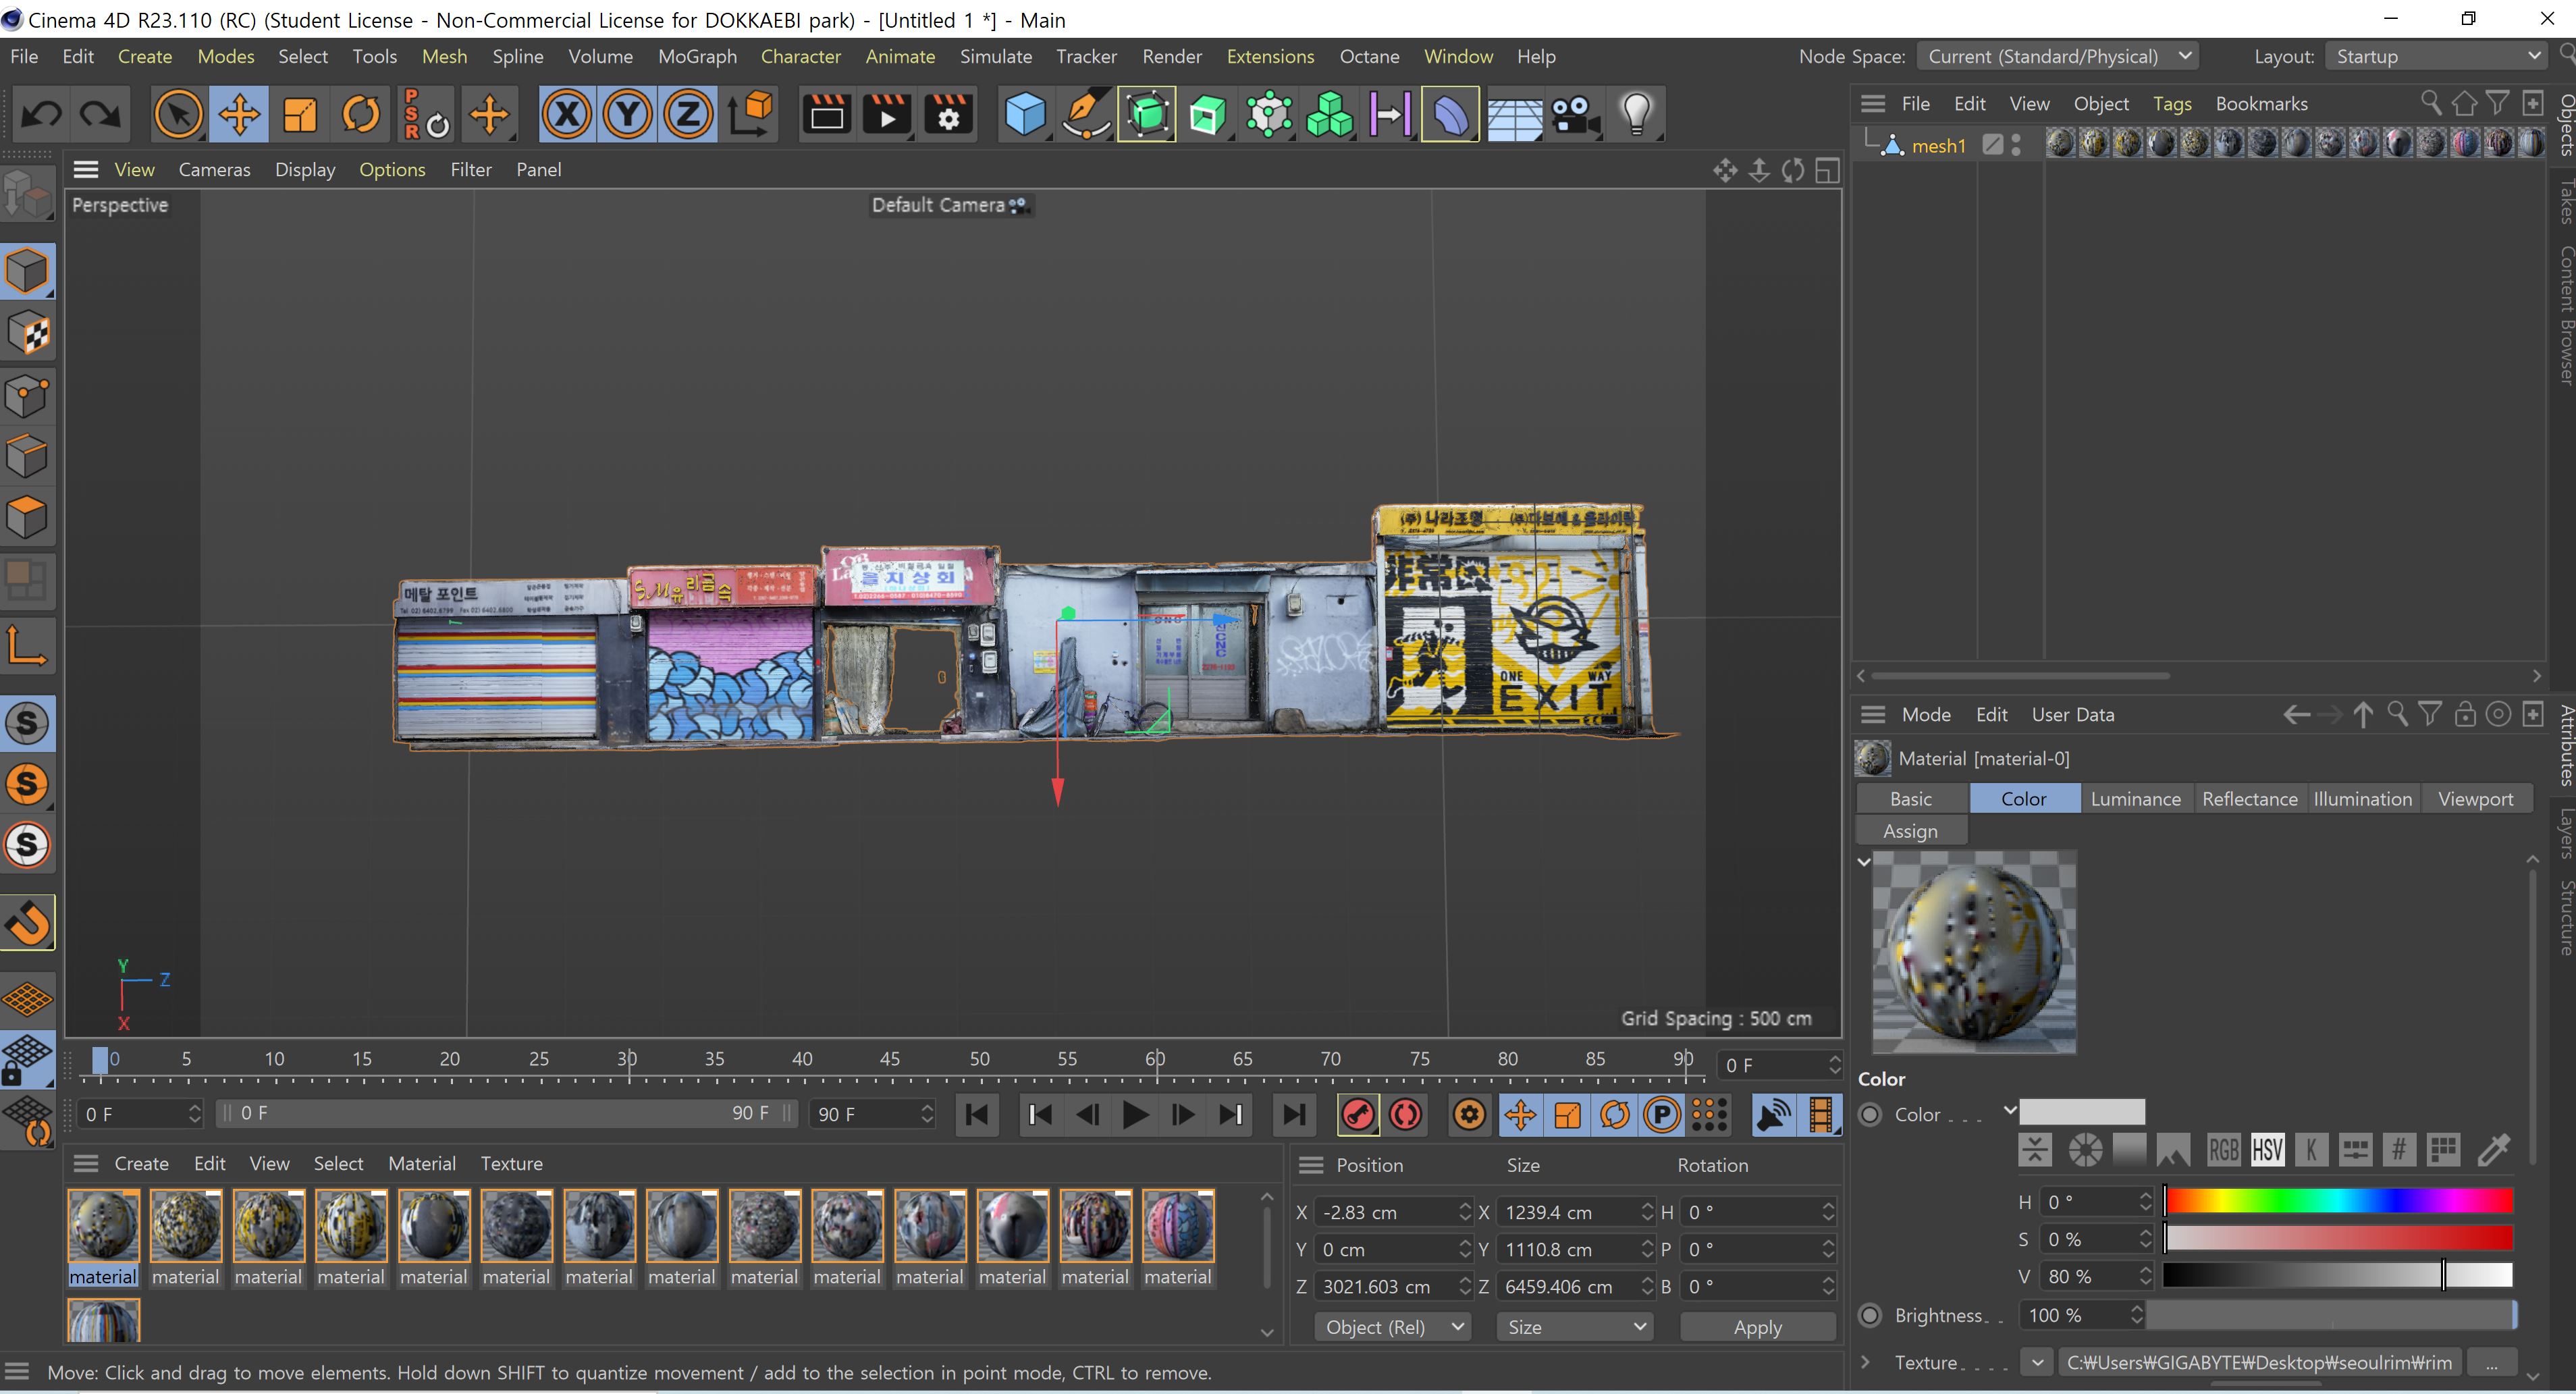Open Objects manager Tags menu
Screen dimensions: 2576x1394
point(2172,103)
